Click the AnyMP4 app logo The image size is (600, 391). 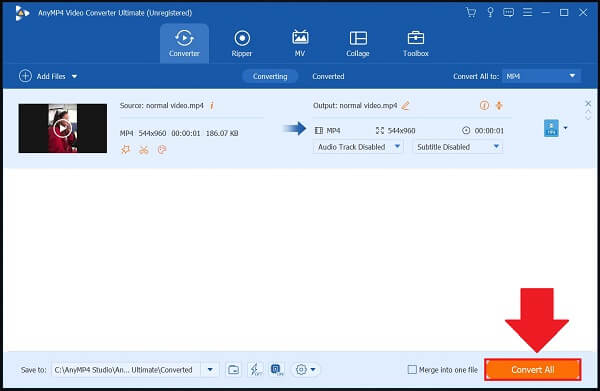coord(22,13)
